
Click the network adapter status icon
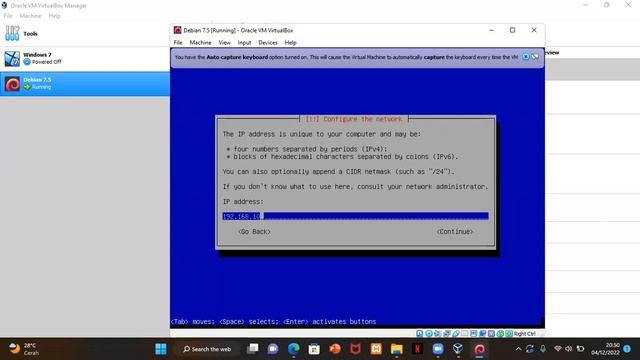click(x=447, y=333)
